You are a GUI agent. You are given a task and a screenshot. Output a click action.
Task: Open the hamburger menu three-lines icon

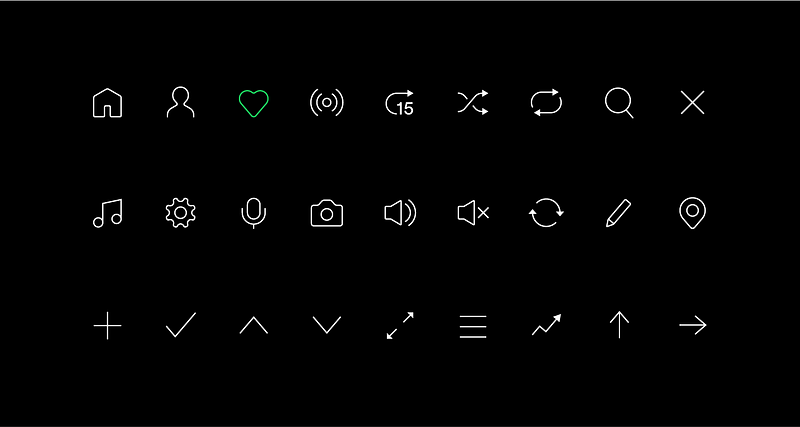pyautogui.click(x=473, y=326)
